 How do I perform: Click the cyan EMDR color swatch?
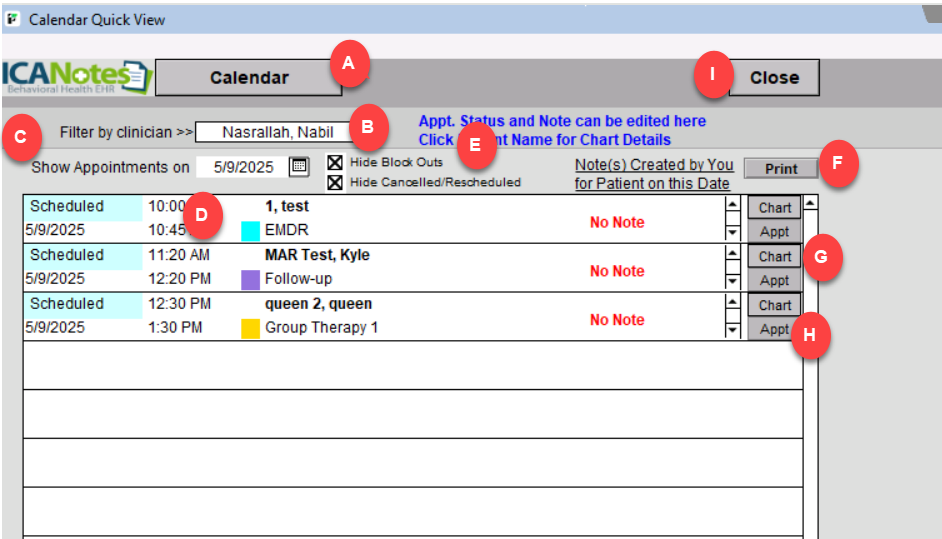point(251,231)
